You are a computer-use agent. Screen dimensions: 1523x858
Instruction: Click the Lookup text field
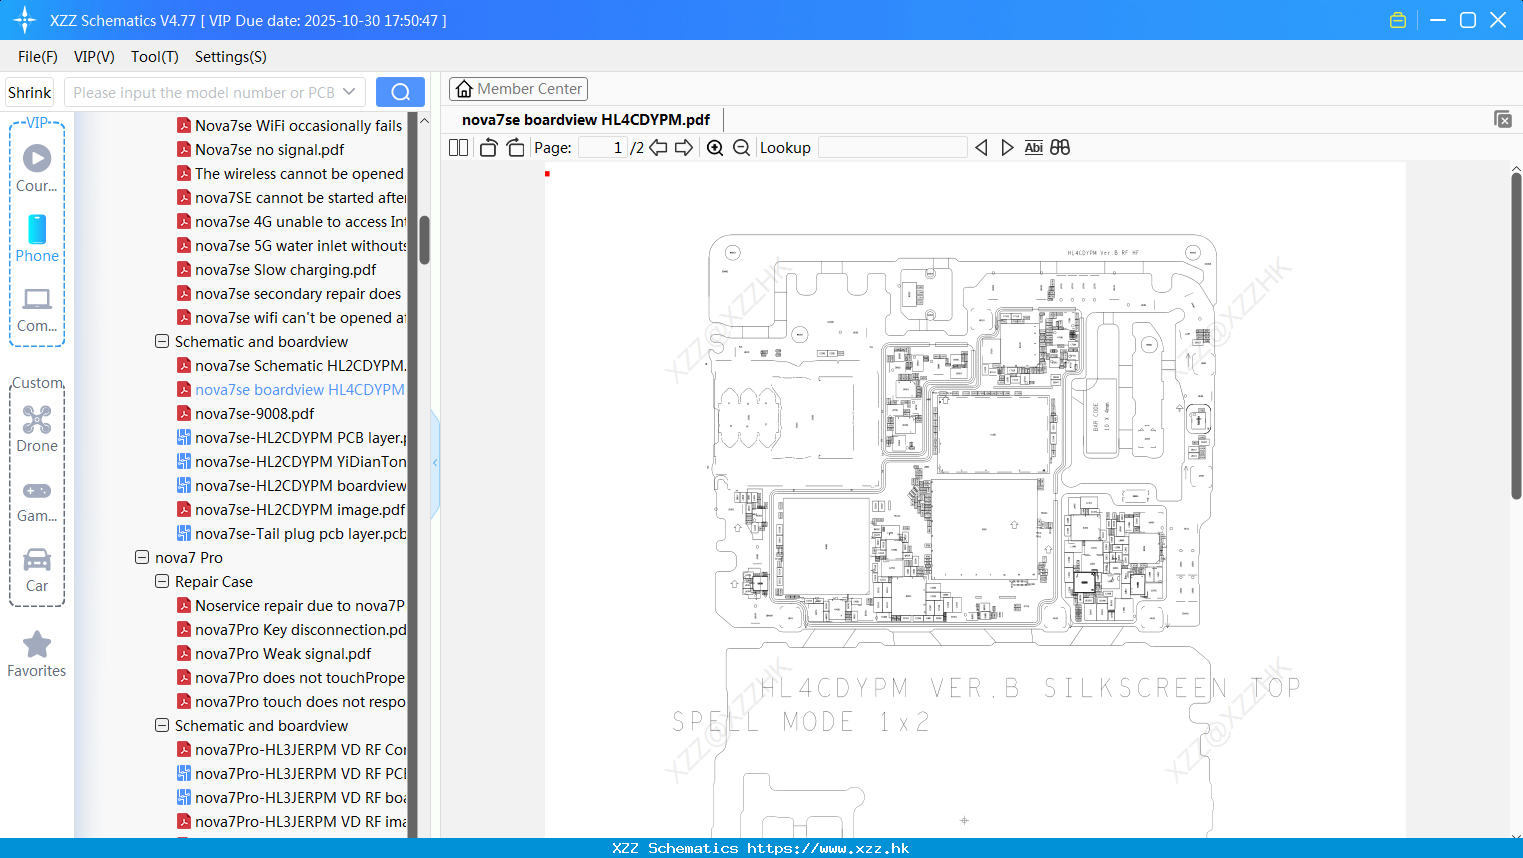pos(892,147)
